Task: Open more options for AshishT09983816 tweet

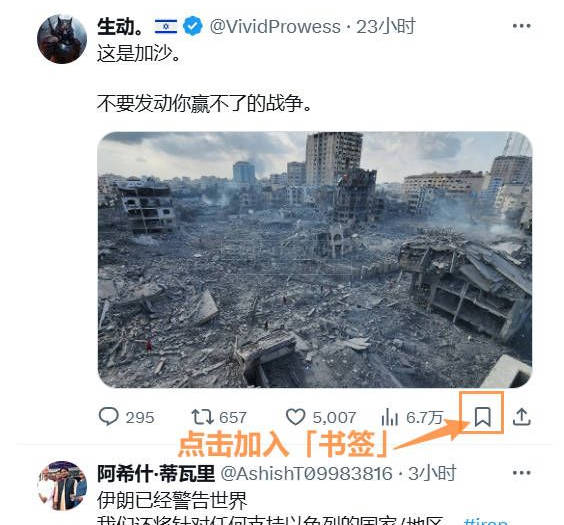Action: click(521, 472)
